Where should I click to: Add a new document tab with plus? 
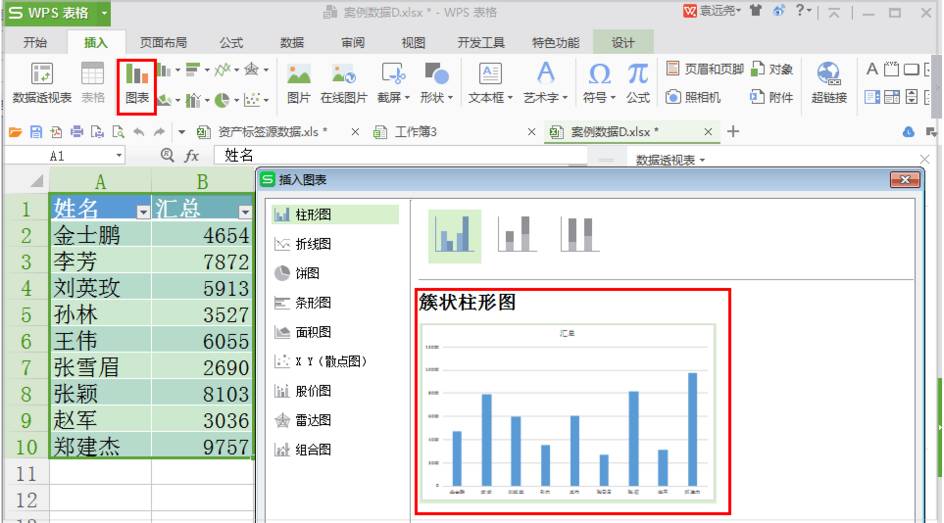click(733, 131)
